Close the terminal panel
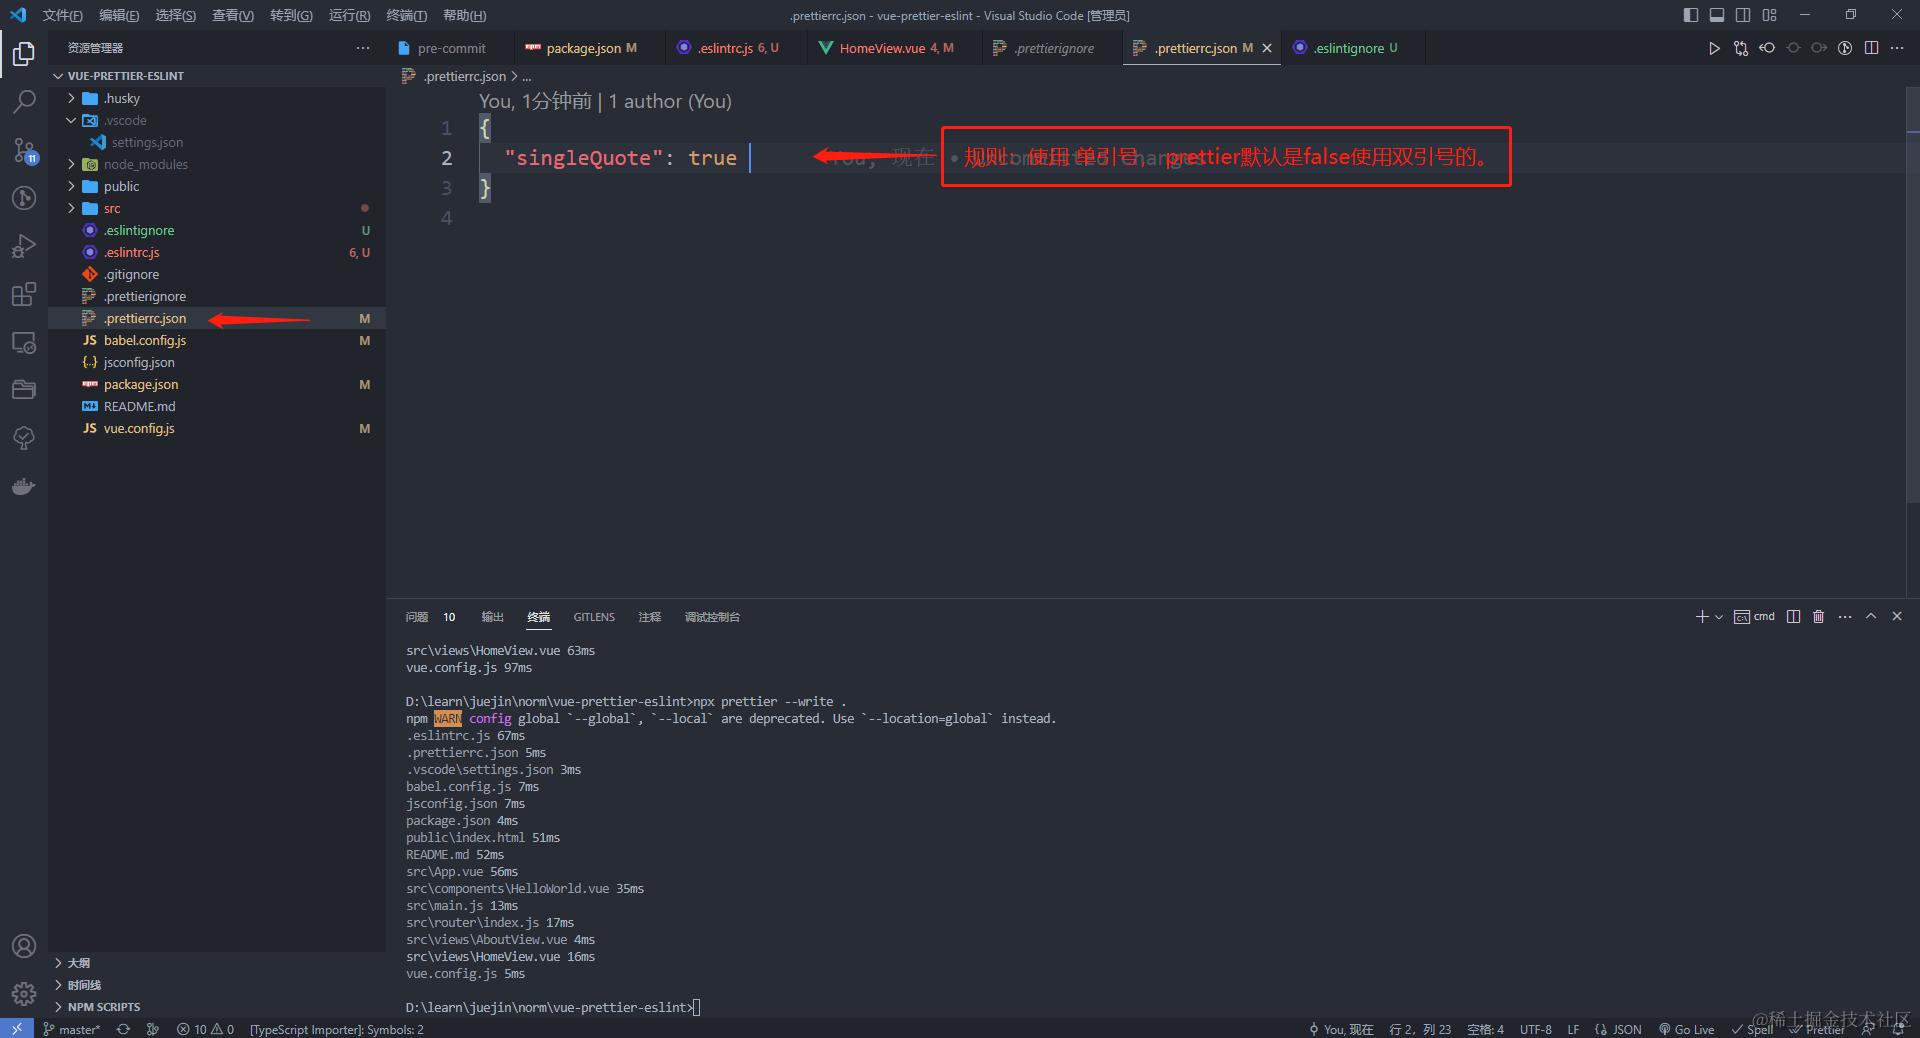 pyautogui.click(x=1897, y=617)
